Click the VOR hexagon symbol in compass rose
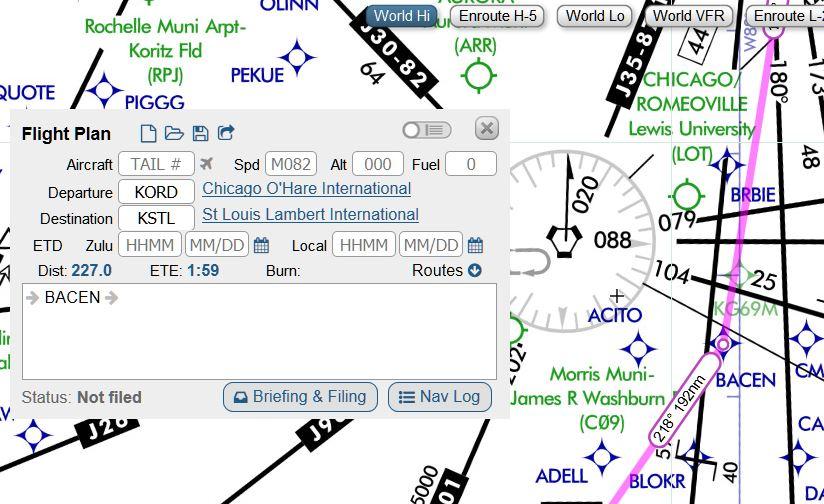Image resolution: width=824 pixels, height=504 pixels. click(564, 241)
